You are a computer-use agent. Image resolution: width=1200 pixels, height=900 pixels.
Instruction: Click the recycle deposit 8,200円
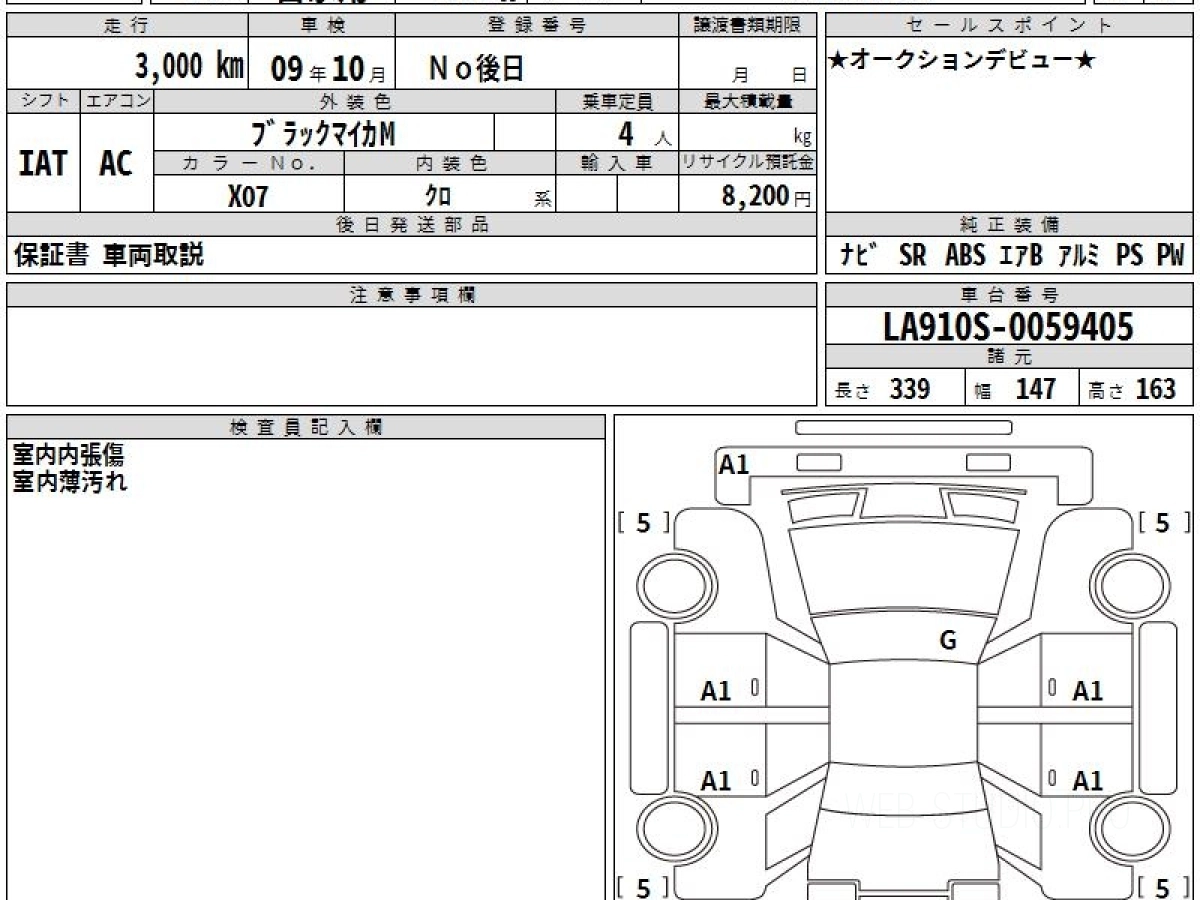[x=766, y=196]
